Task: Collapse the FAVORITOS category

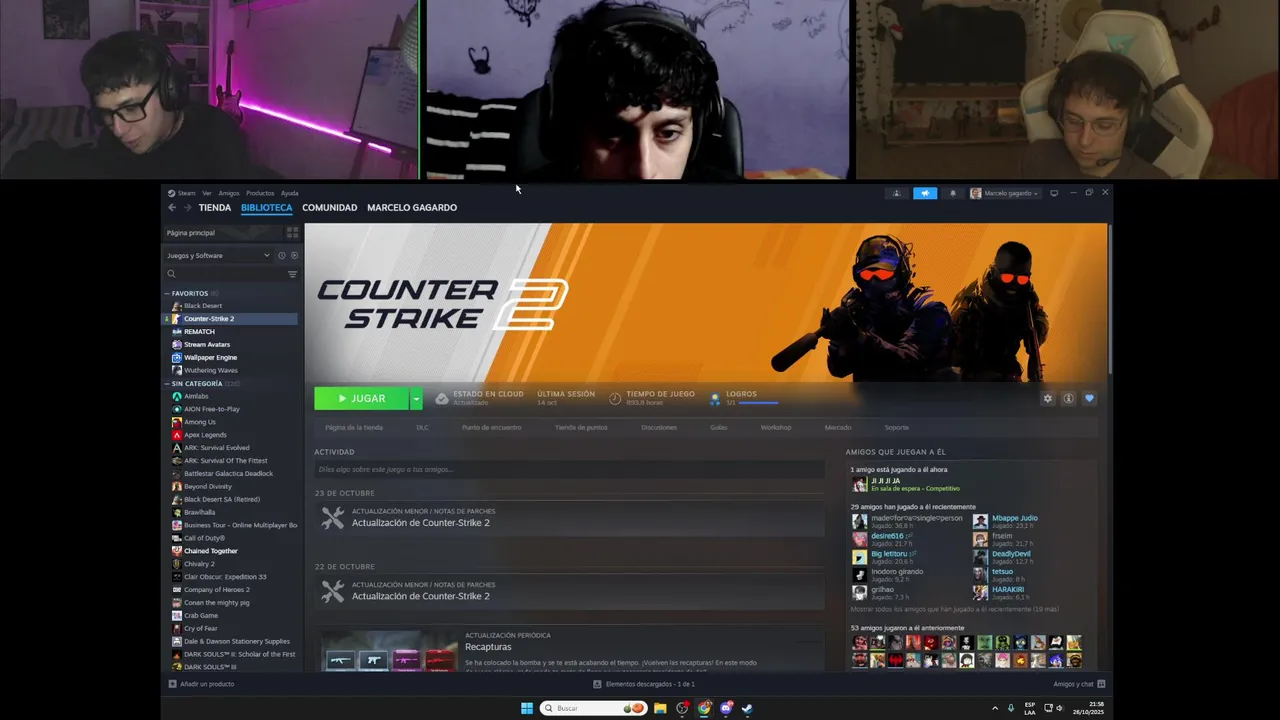Action: click(167, 293)
